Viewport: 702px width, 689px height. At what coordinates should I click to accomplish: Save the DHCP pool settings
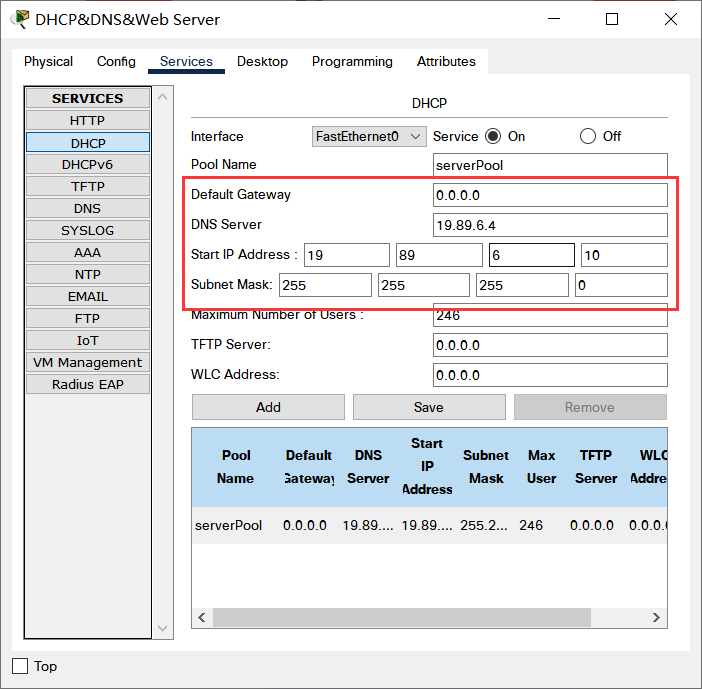[429, 407]
